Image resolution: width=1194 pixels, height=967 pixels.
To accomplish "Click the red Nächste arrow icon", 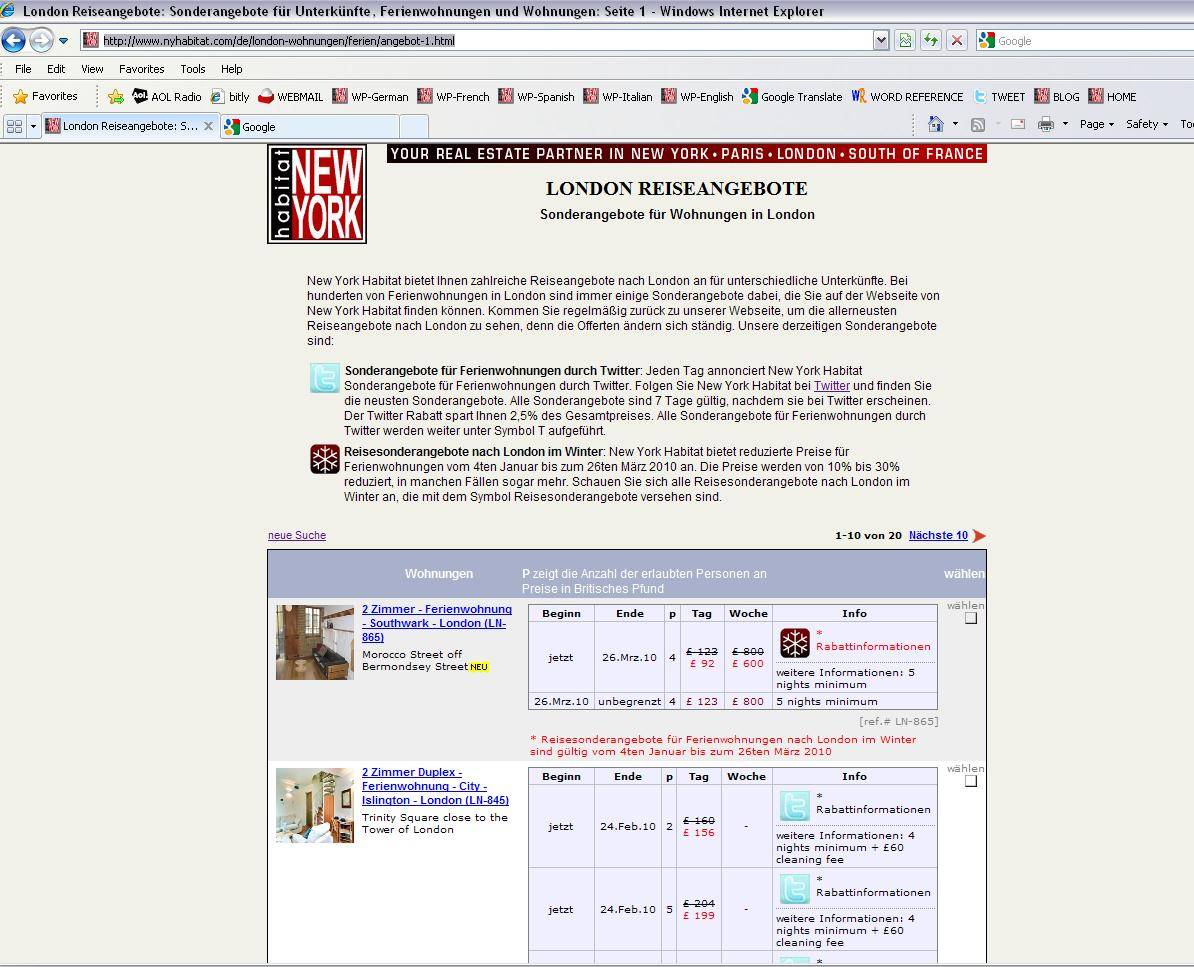I will [979, 536].
